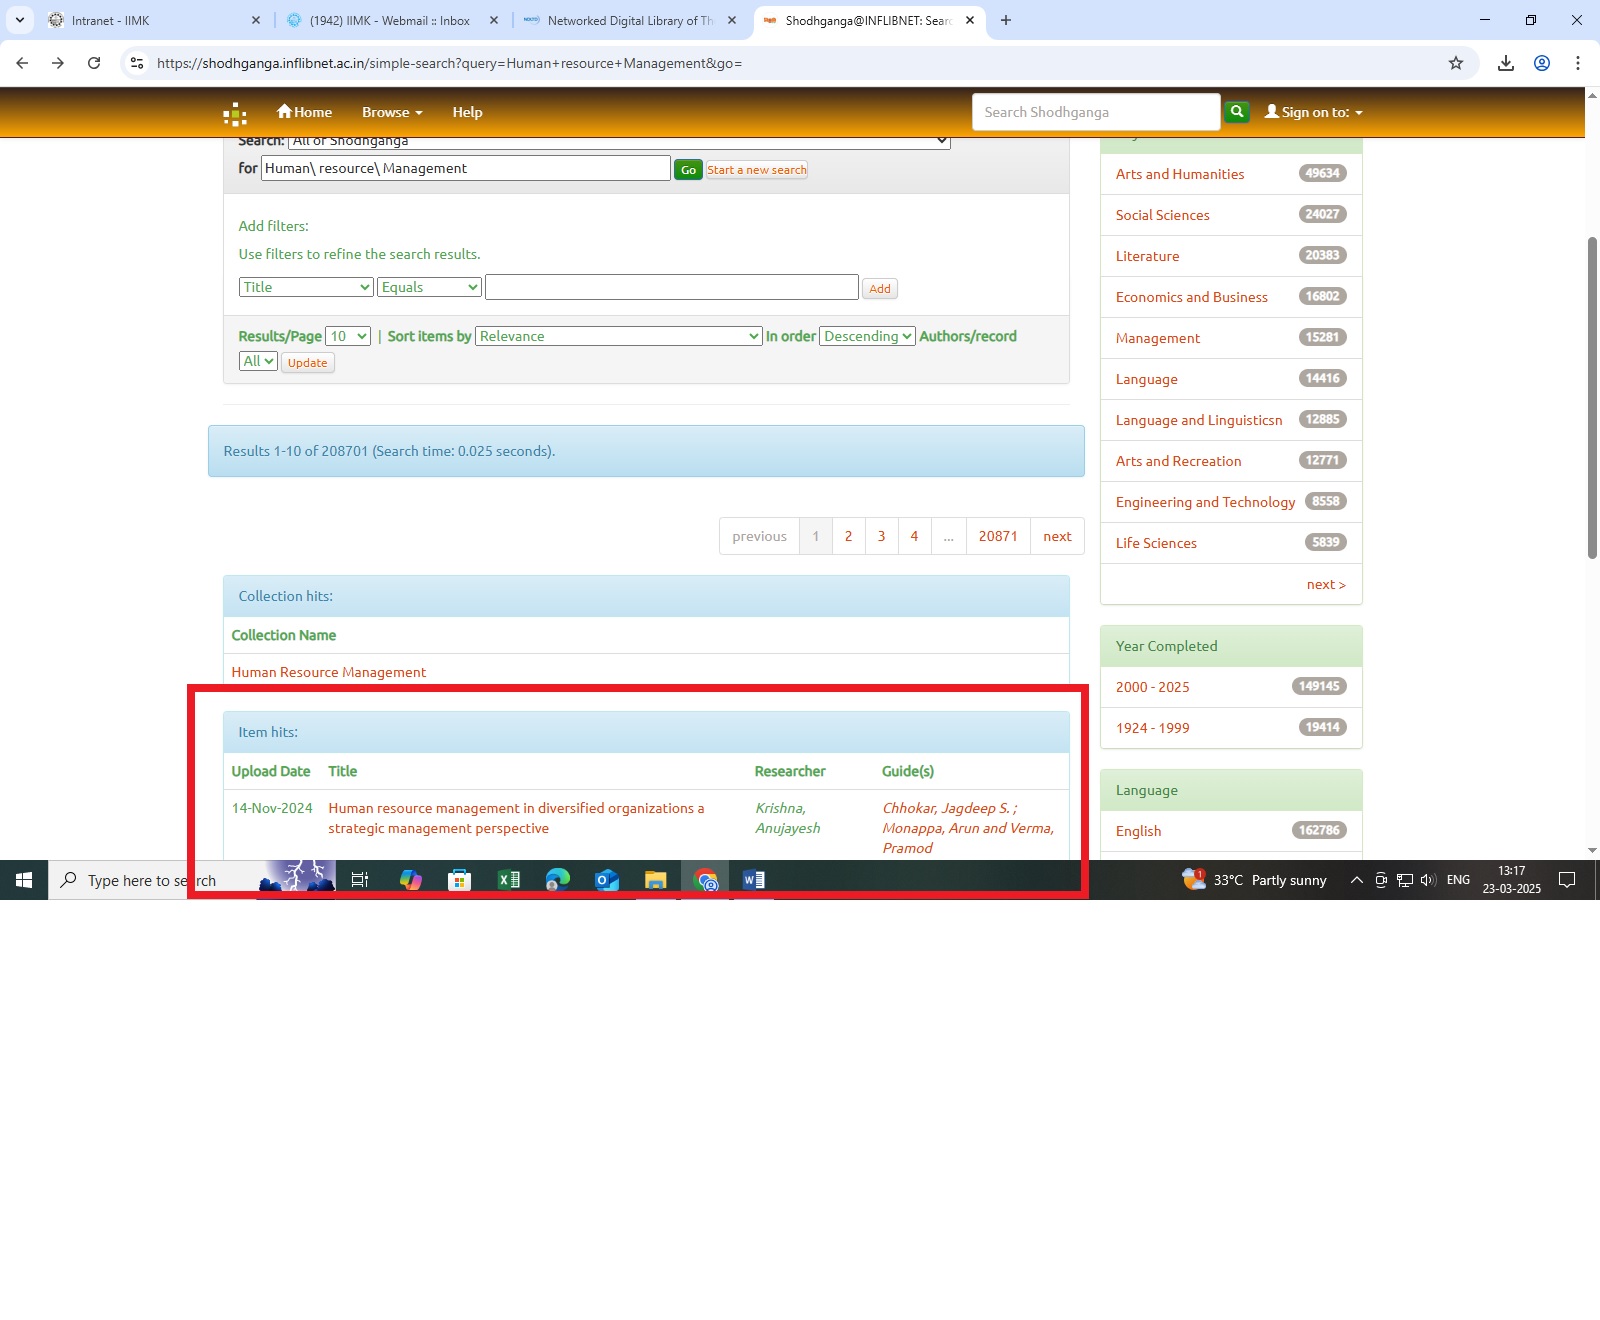Click the Shodhganga logo icon
The image size is (1600, 1320).
[x=235, y=113]
